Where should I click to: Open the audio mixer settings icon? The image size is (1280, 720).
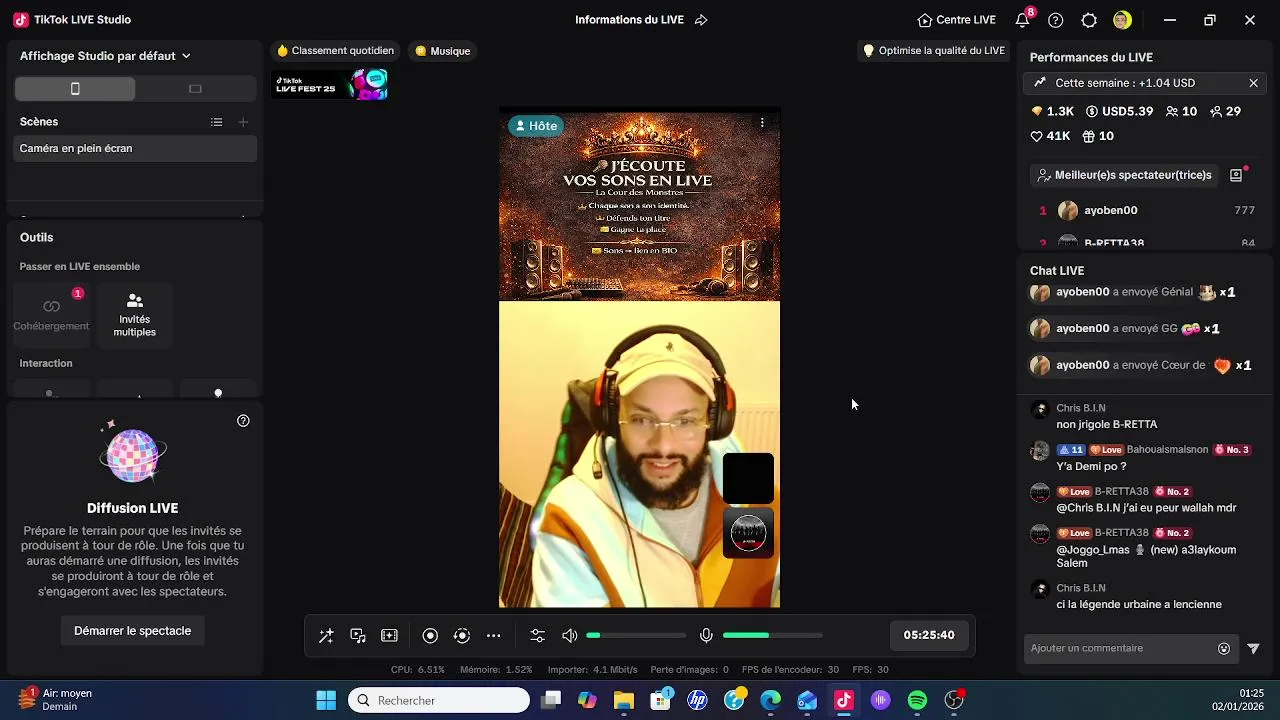point(538,636)
